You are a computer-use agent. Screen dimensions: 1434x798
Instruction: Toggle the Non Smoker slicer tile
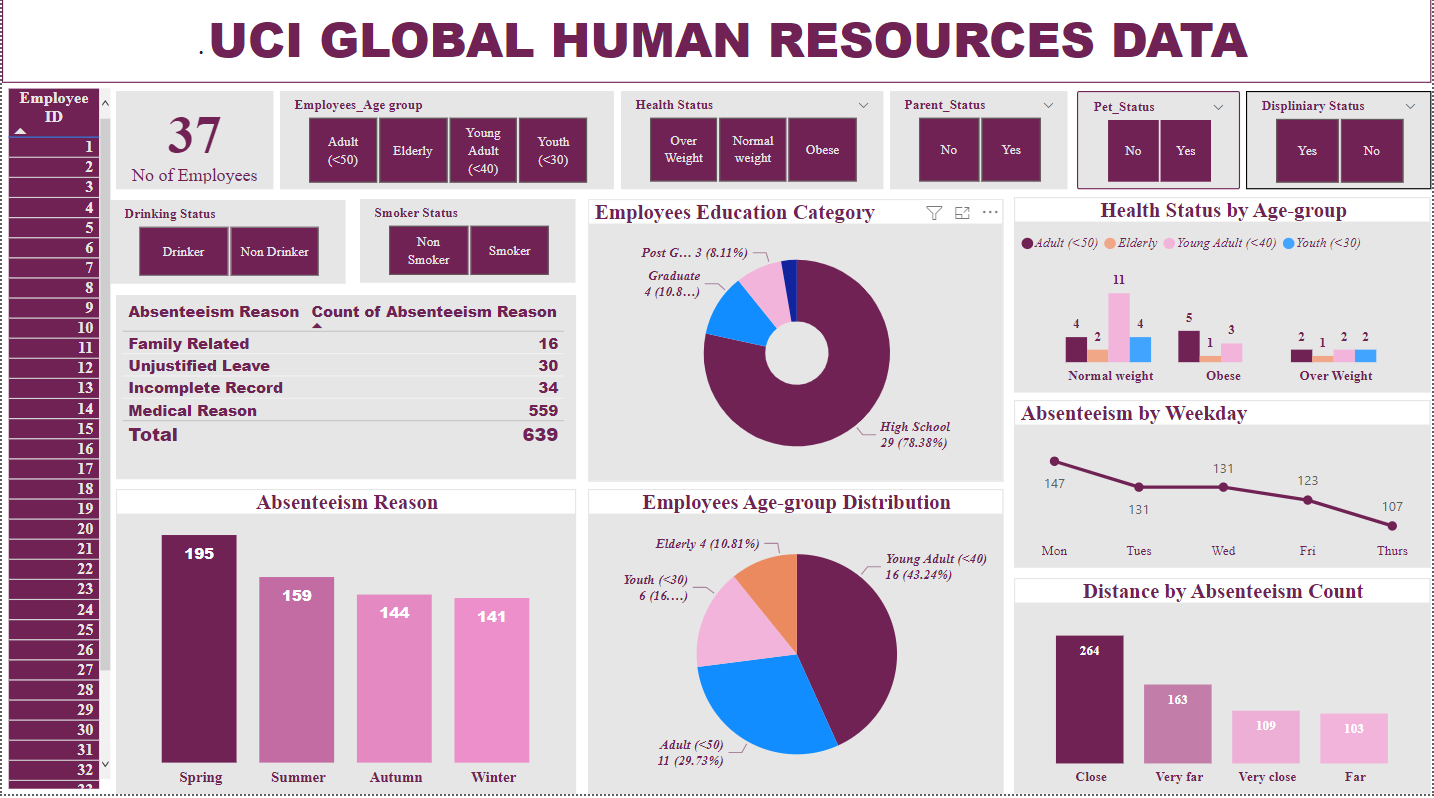point(428,251)
